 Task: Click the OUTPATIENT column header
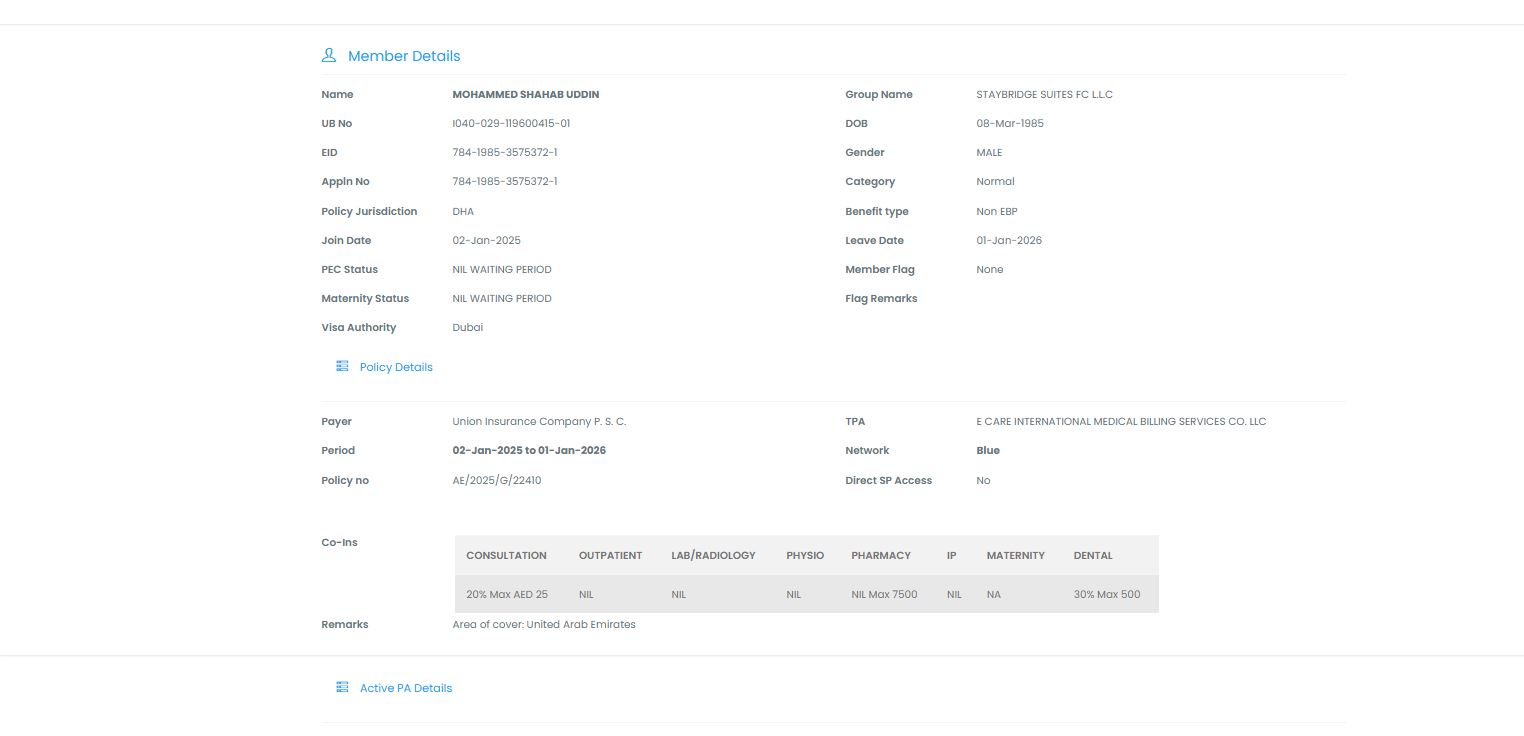(610, 555)
